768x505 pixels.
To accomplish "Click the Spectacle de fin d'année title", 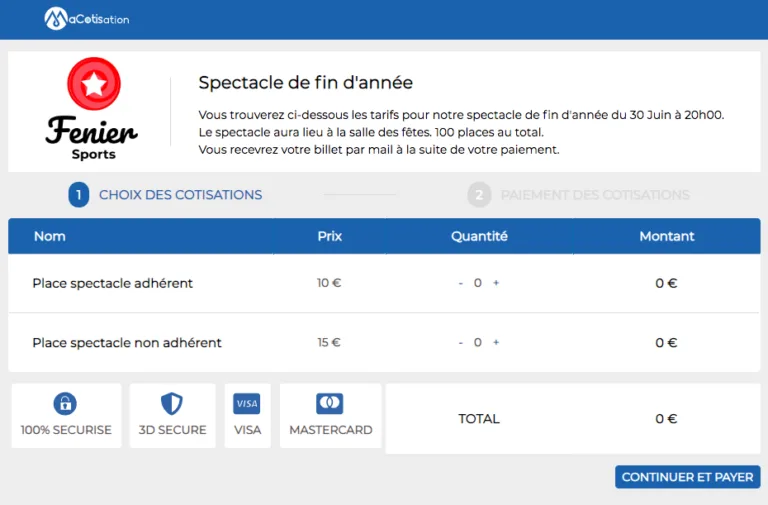I will 306,82.
